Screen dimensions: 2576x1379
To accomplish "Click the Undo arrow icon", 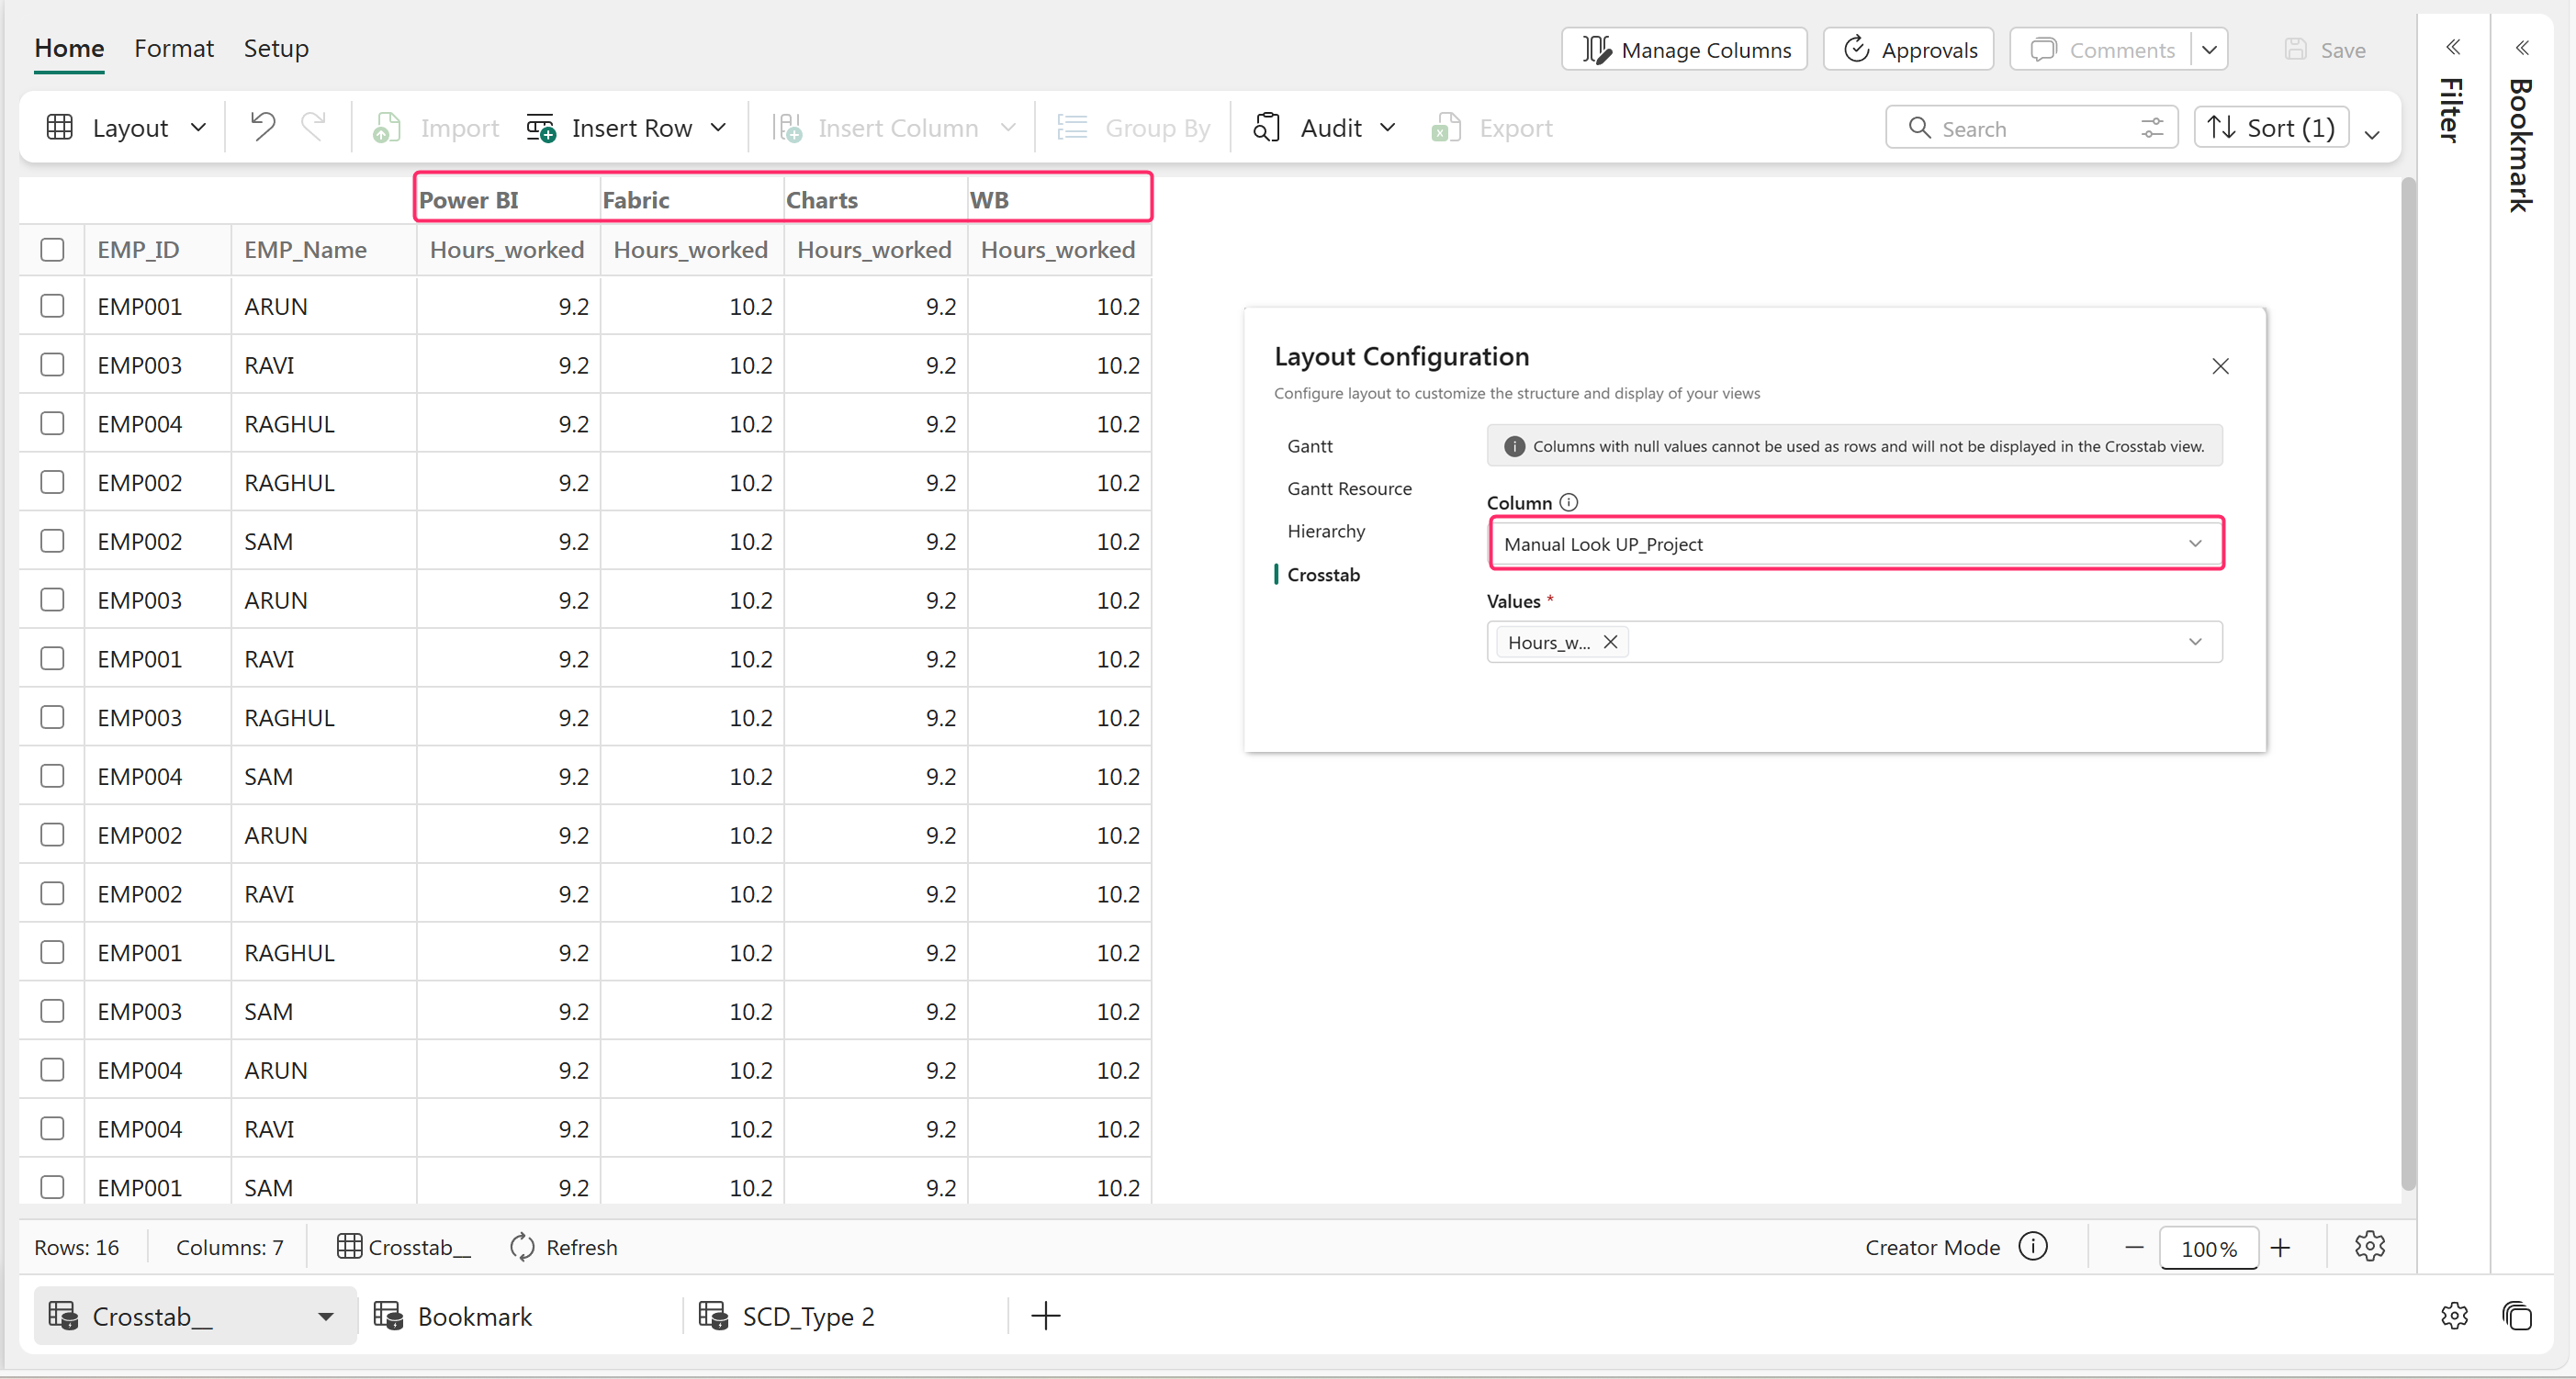I will click(x=262, y=127).
